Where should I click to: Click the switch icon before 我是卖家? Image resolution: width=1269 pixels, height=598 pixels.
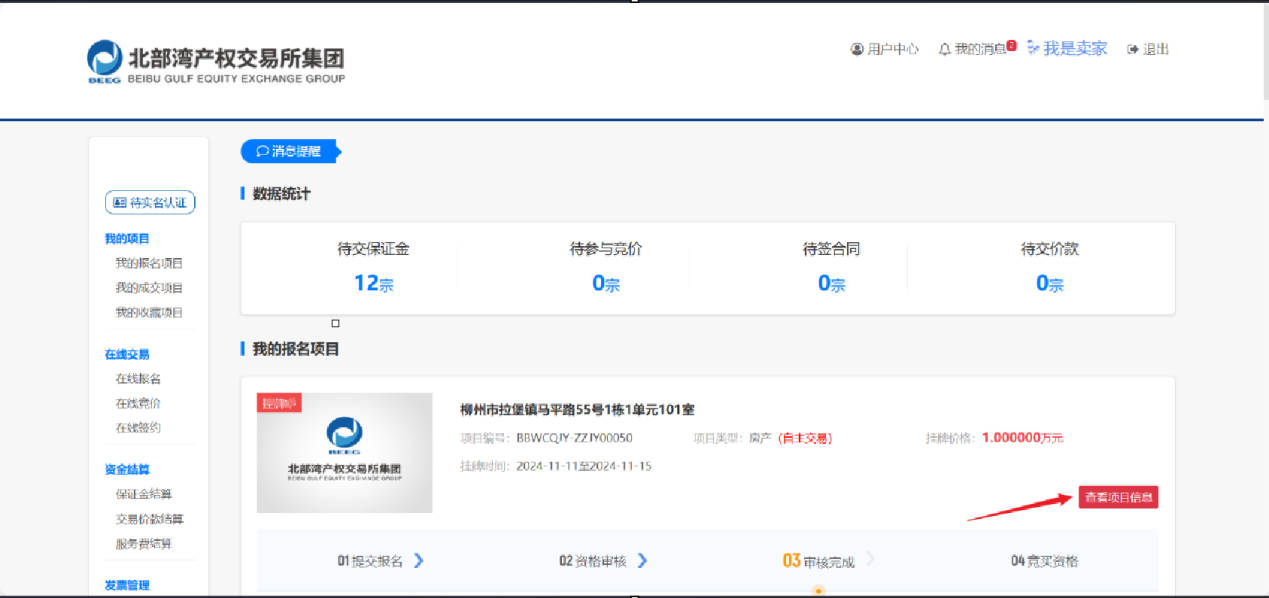(1034, 48)
